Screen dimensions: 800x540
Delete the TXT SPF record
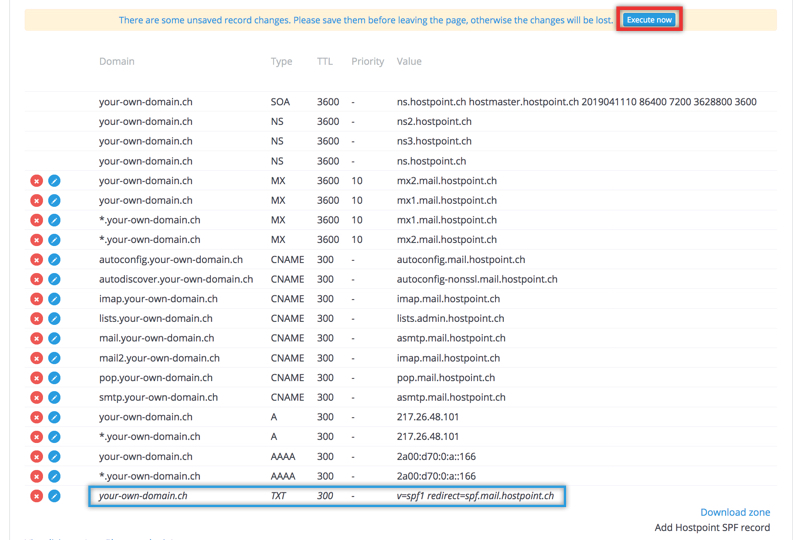[36, 496]
